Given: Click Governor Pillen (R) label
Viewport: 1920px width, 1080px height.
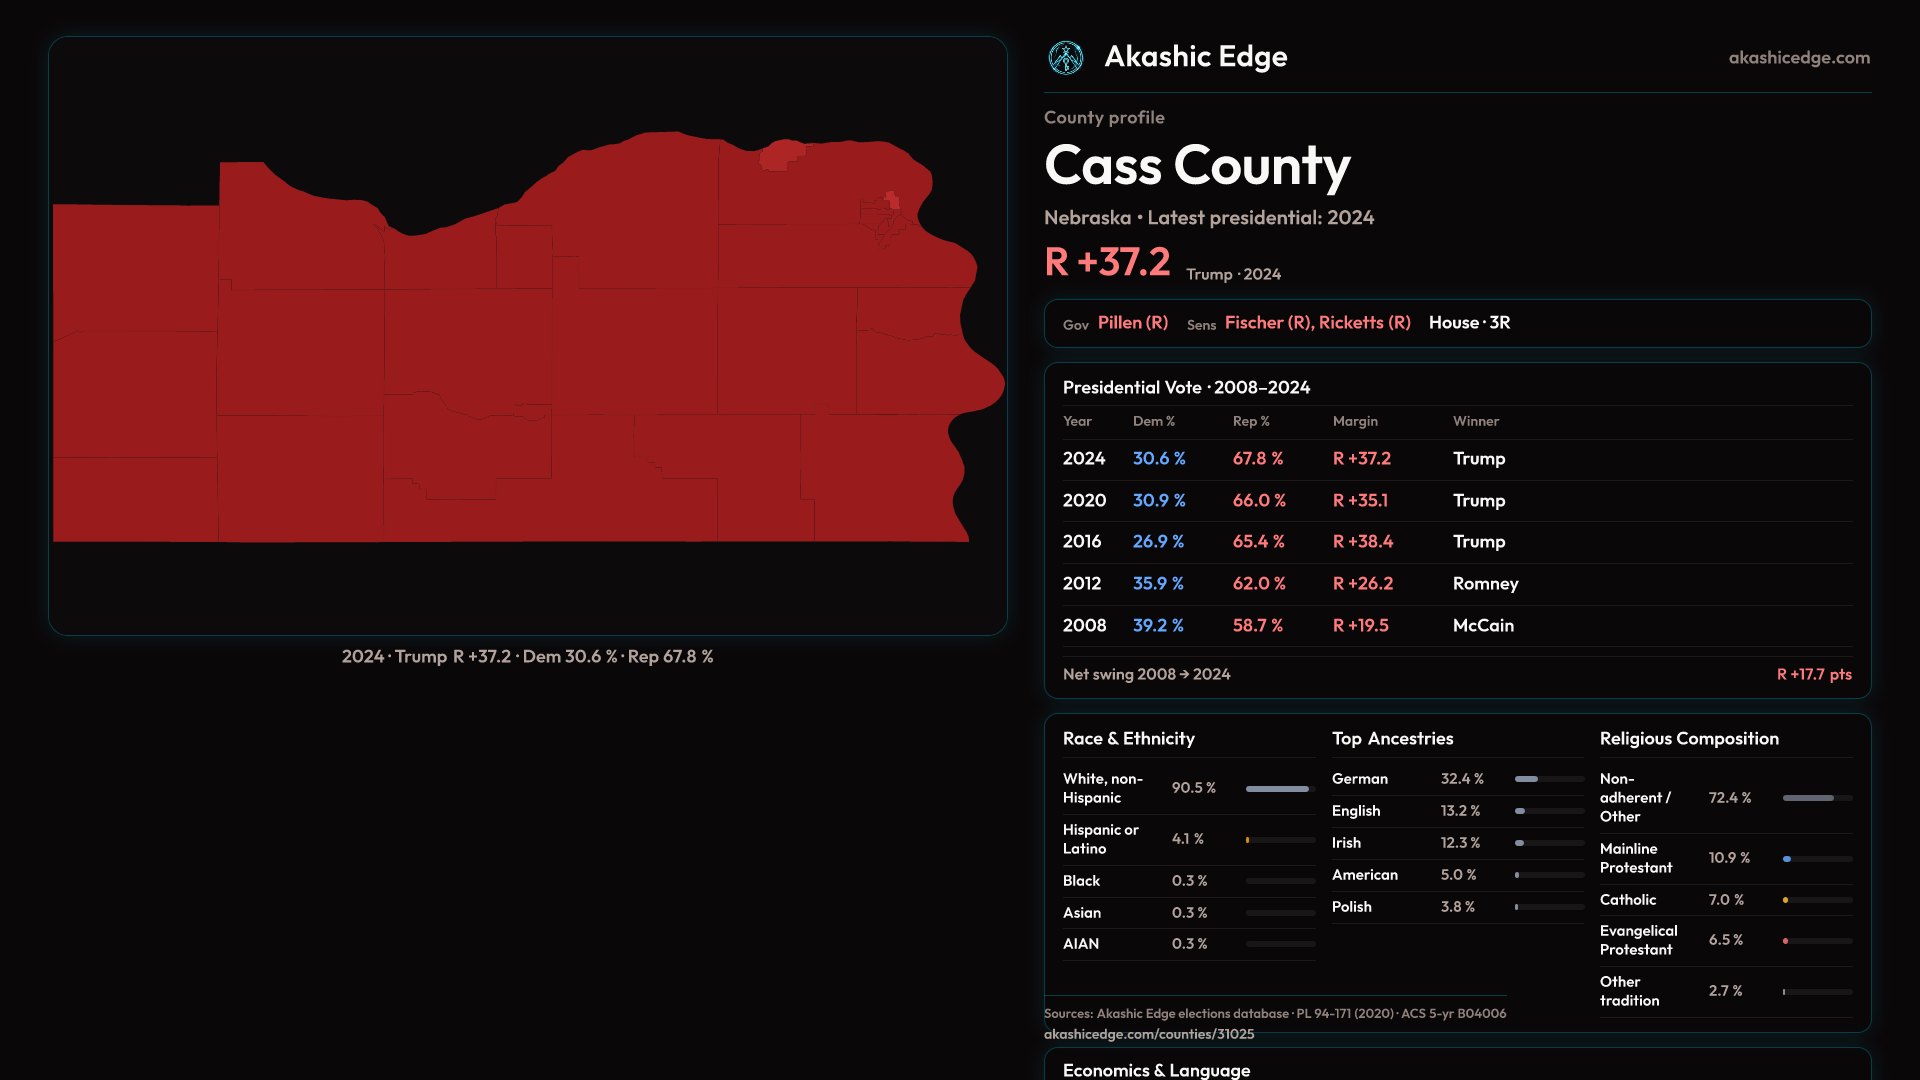Looking at the screenshot, I should pyautogui.click(x=1132, y=323).
